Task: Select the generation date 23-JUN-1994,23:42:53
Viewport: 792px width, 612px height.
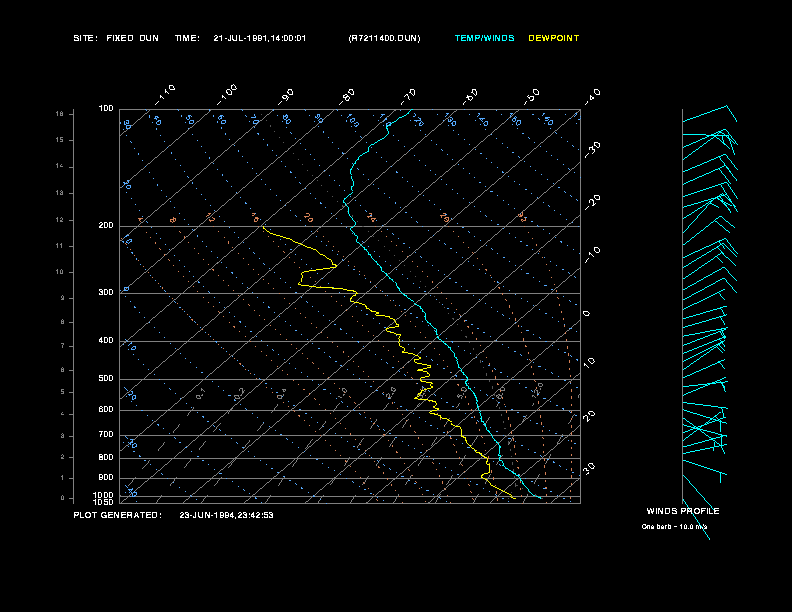Action: tap(226, 515)
